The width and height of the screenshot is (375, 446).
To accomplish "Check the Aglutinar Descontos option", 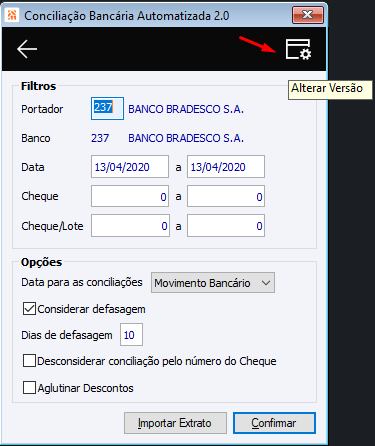I will [29, 388].
